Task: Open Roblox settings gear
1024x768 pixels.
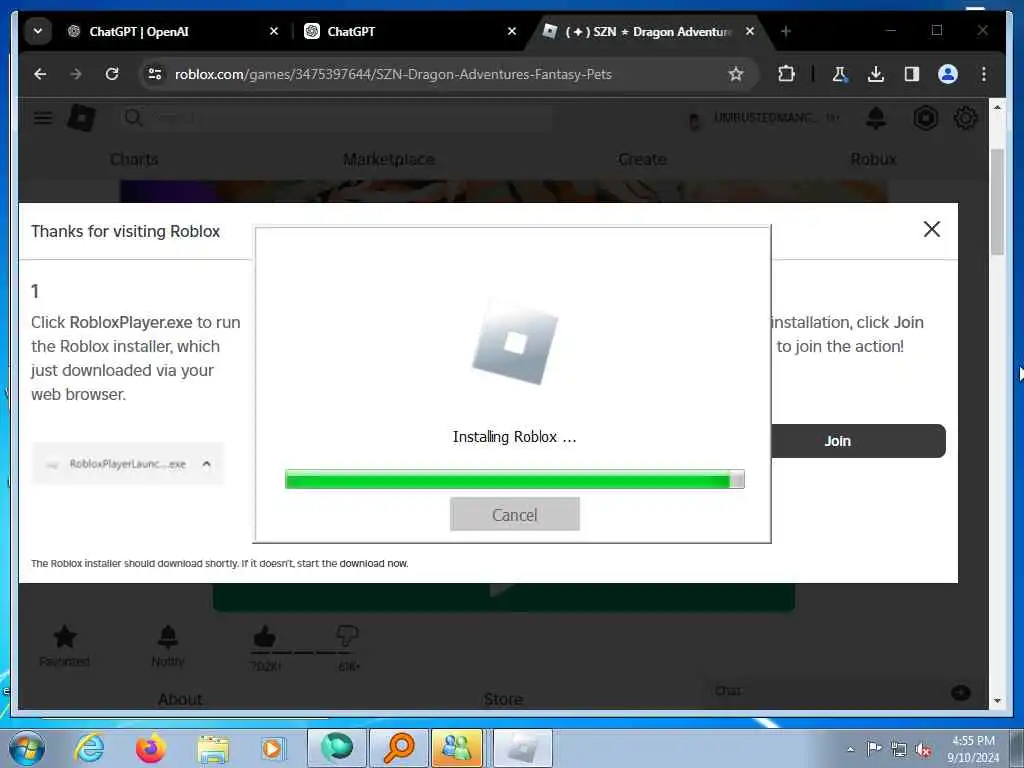Action: 965,118
